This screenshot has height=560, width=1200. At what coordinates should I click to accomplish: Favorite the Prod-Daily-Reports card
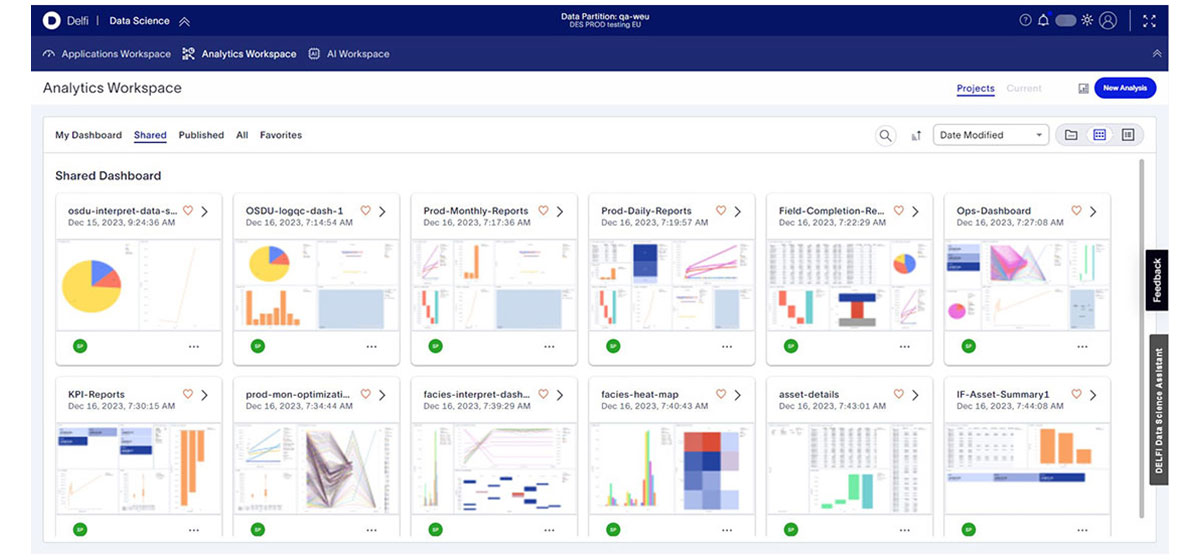tap(721, 211)
